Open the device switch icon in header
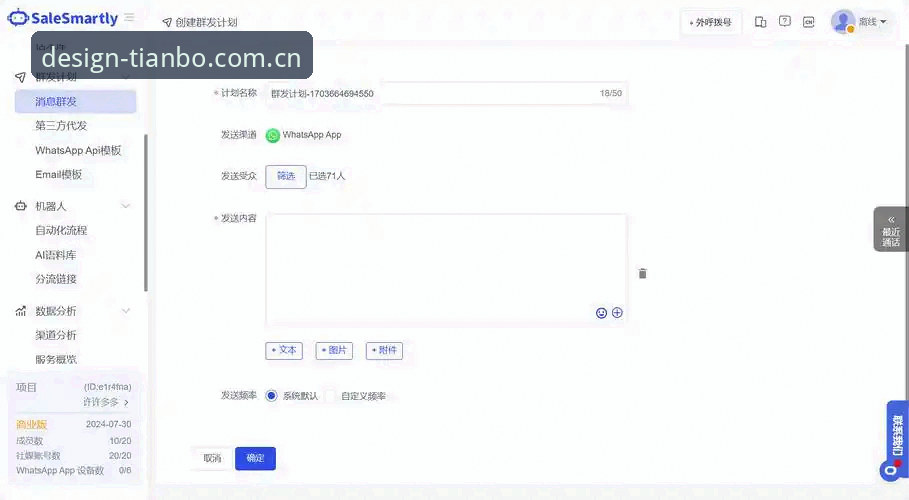The height and width of the screenshot is (500, 909). point(760,22)
